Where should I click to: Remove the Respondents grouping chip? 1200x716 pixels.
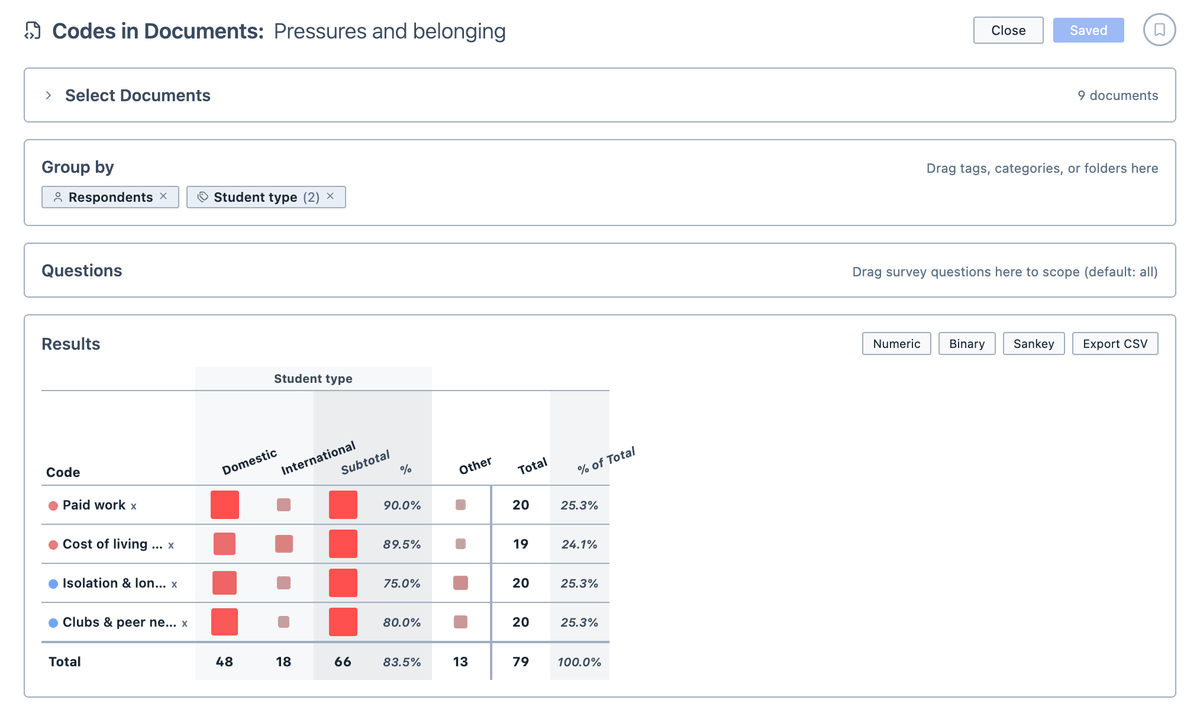pyautogui.click(x=164, y=197)
